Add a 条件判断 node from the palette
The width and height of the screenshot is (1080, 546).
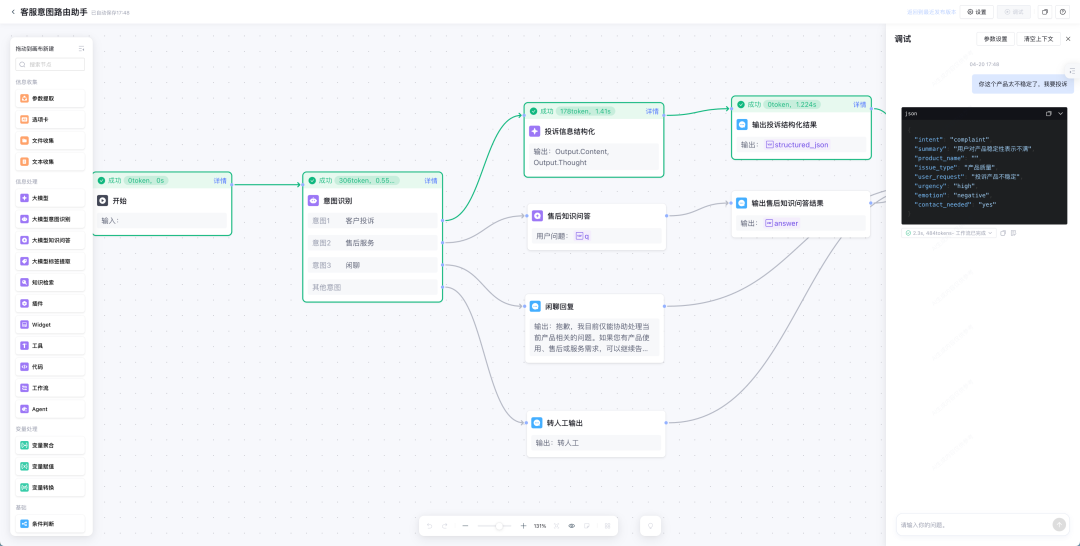coord(50,523)
